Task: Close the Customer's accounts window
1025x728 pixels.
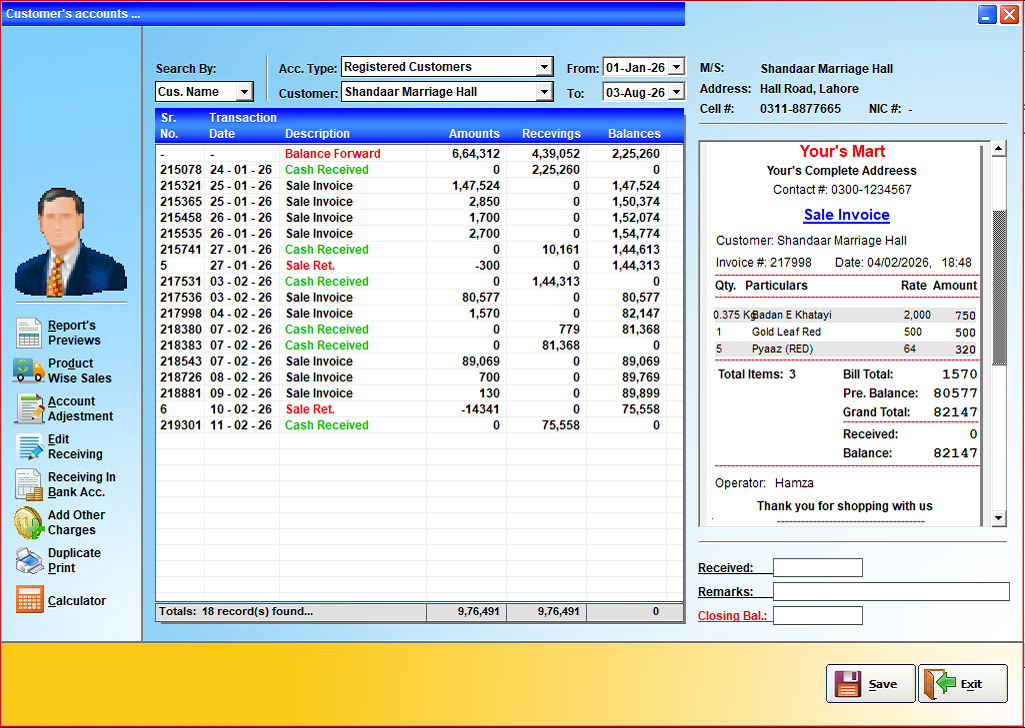Action: (x=1009, y=14)
